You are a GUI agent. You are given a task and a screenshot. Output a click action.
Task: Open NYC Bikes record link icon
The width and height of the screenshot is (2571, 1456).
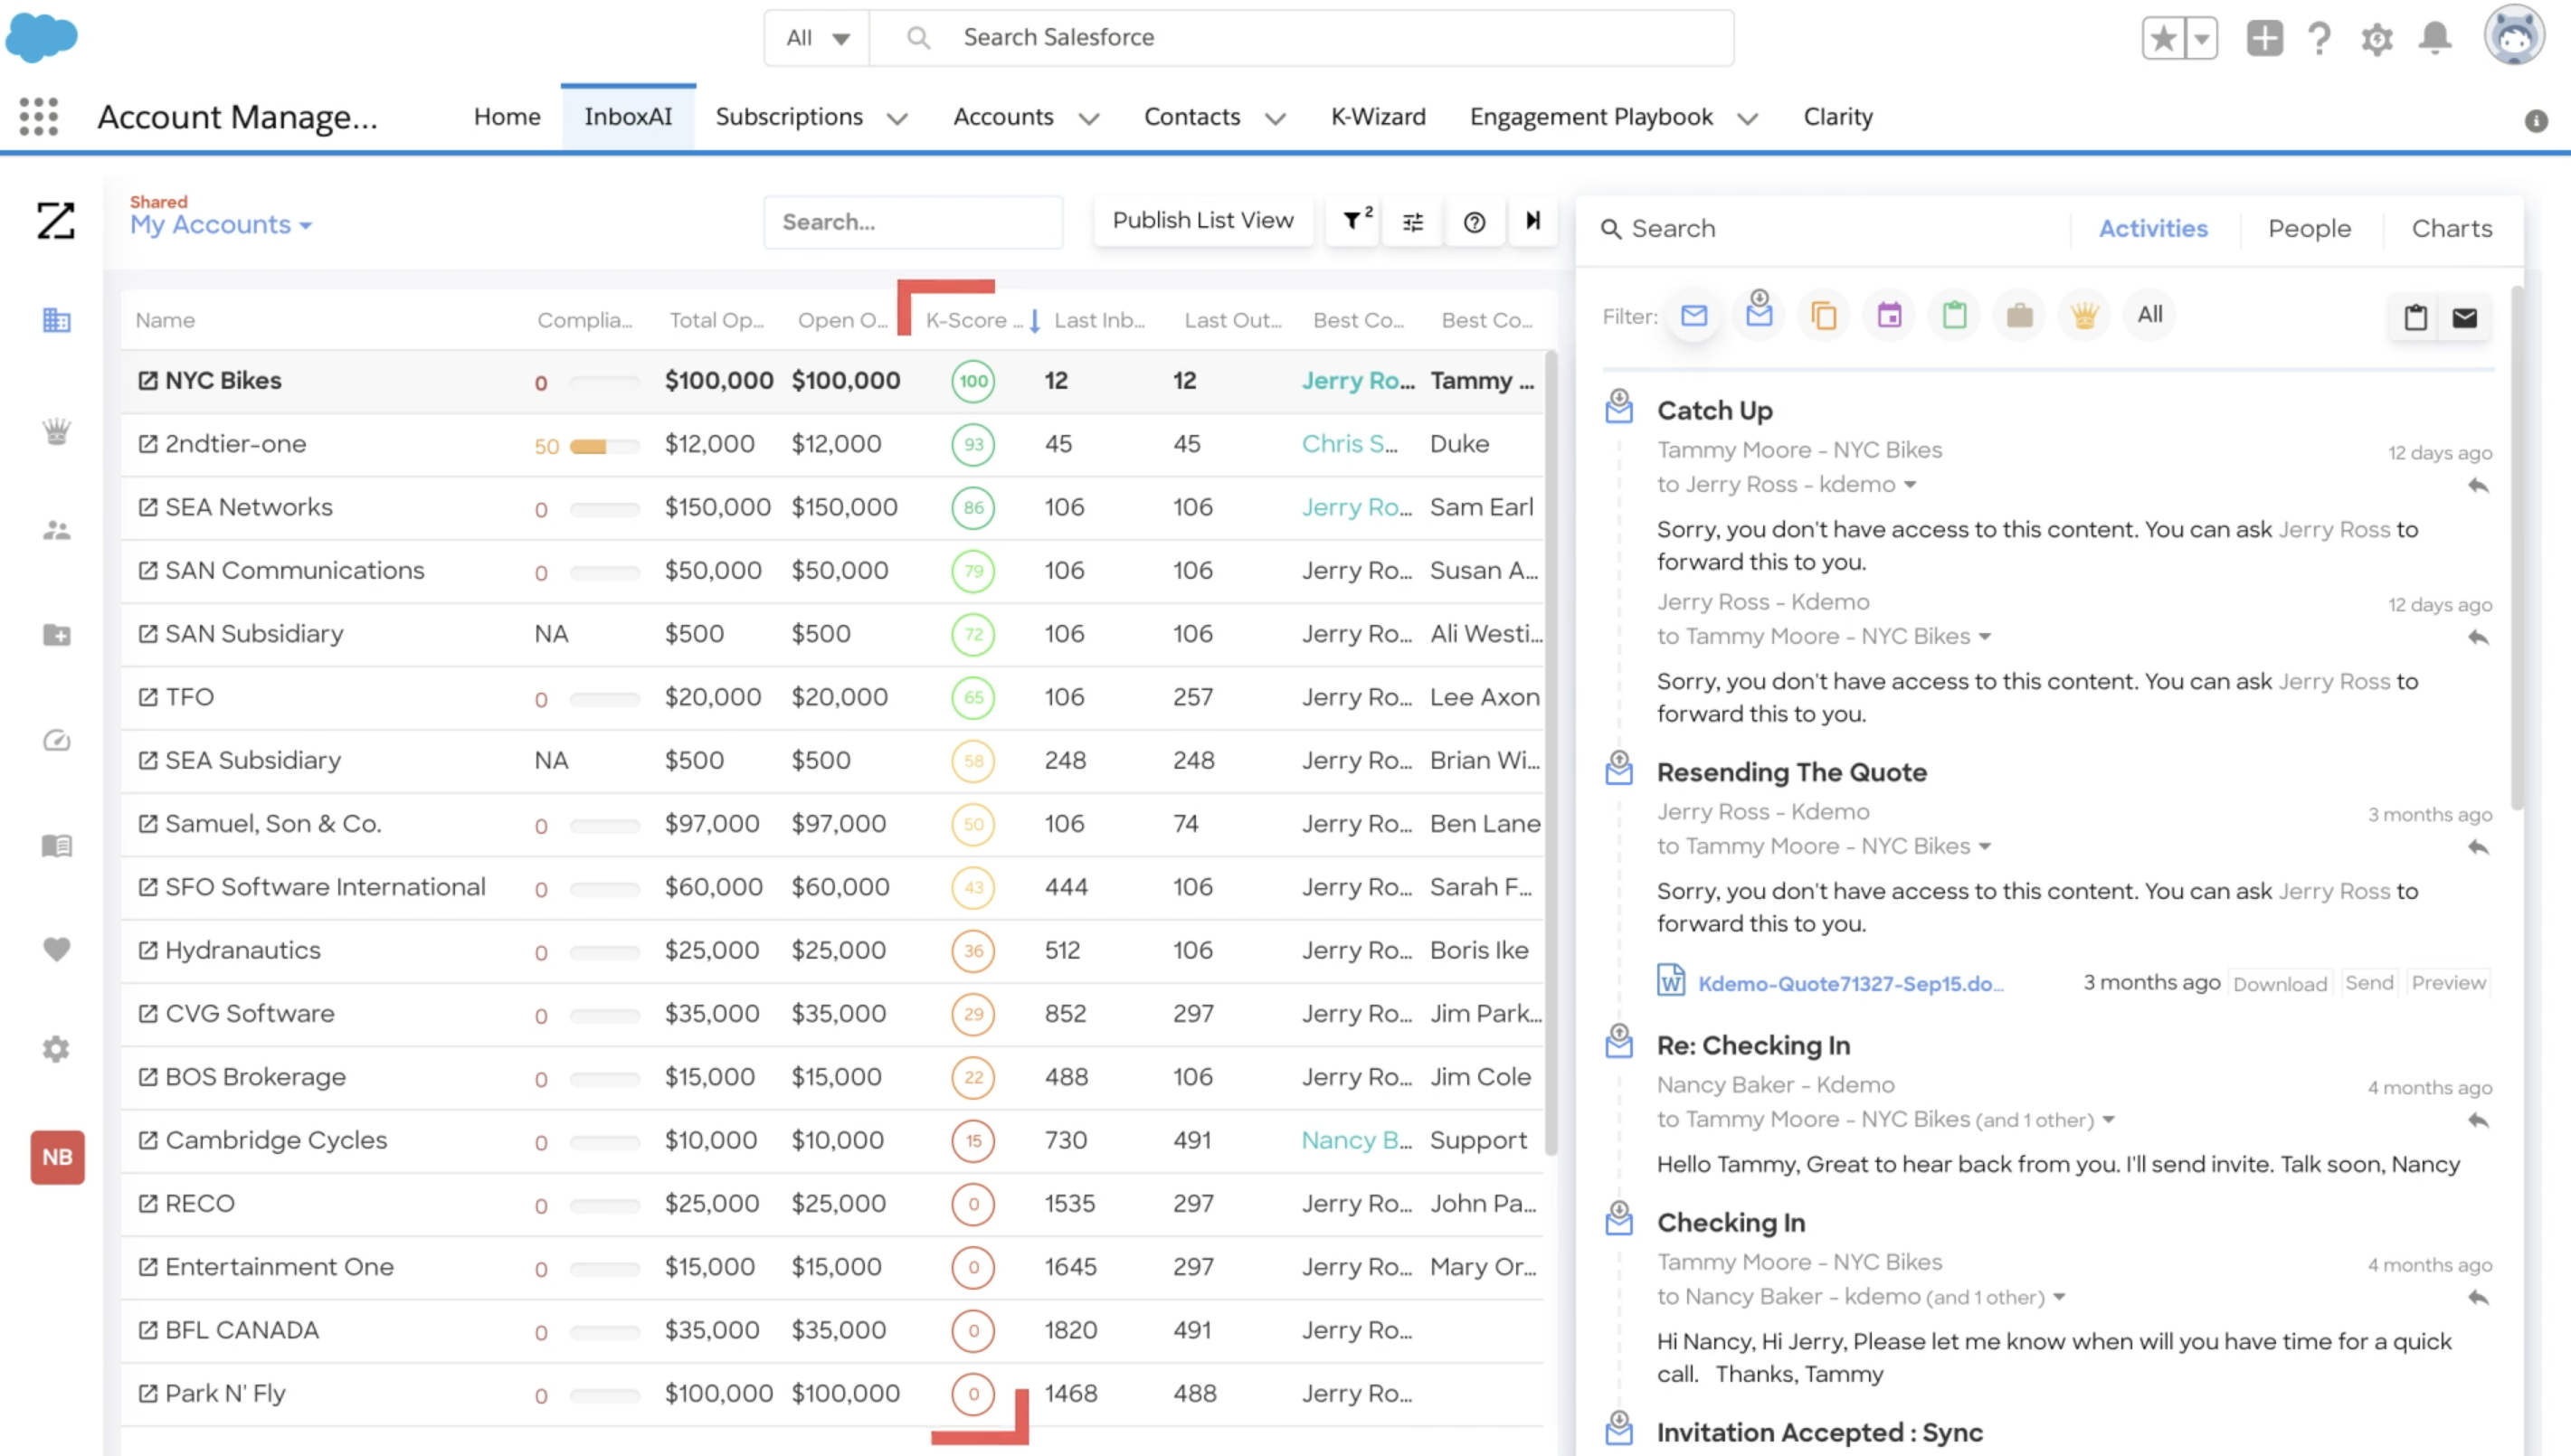pos(148,380)
